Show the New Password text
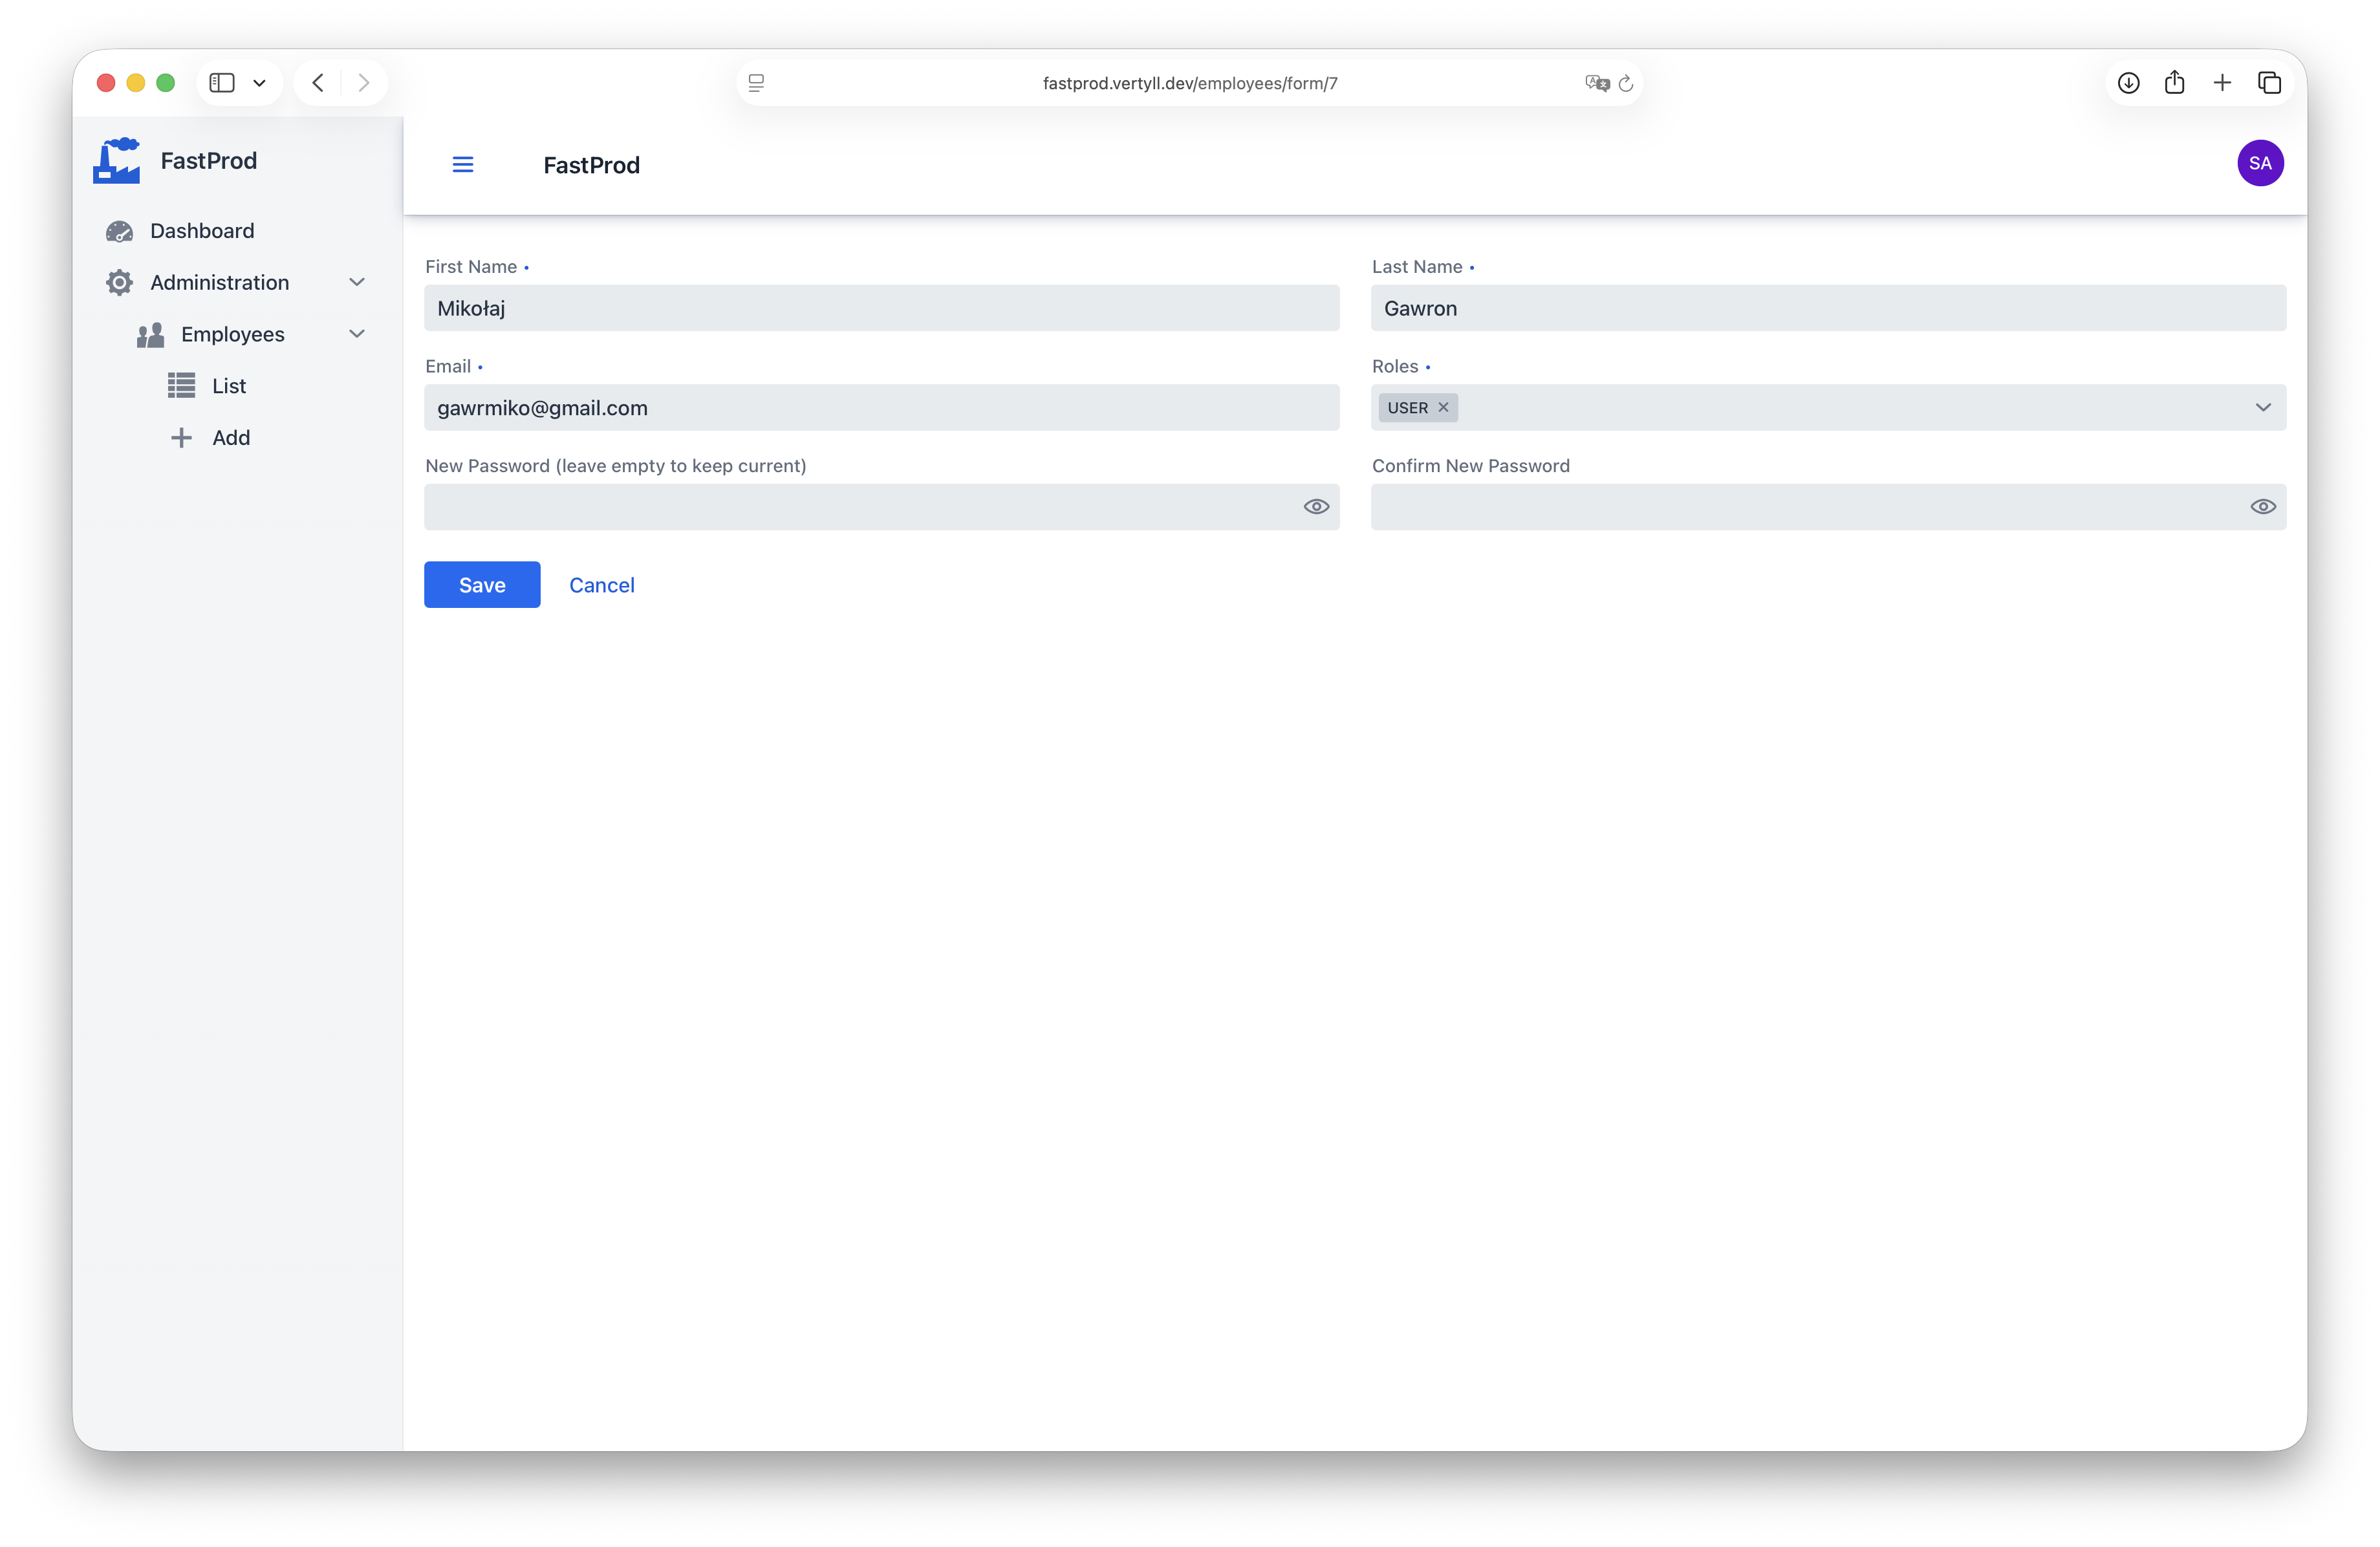Screen dimensions: 2380x1547 coord(1316,507)
